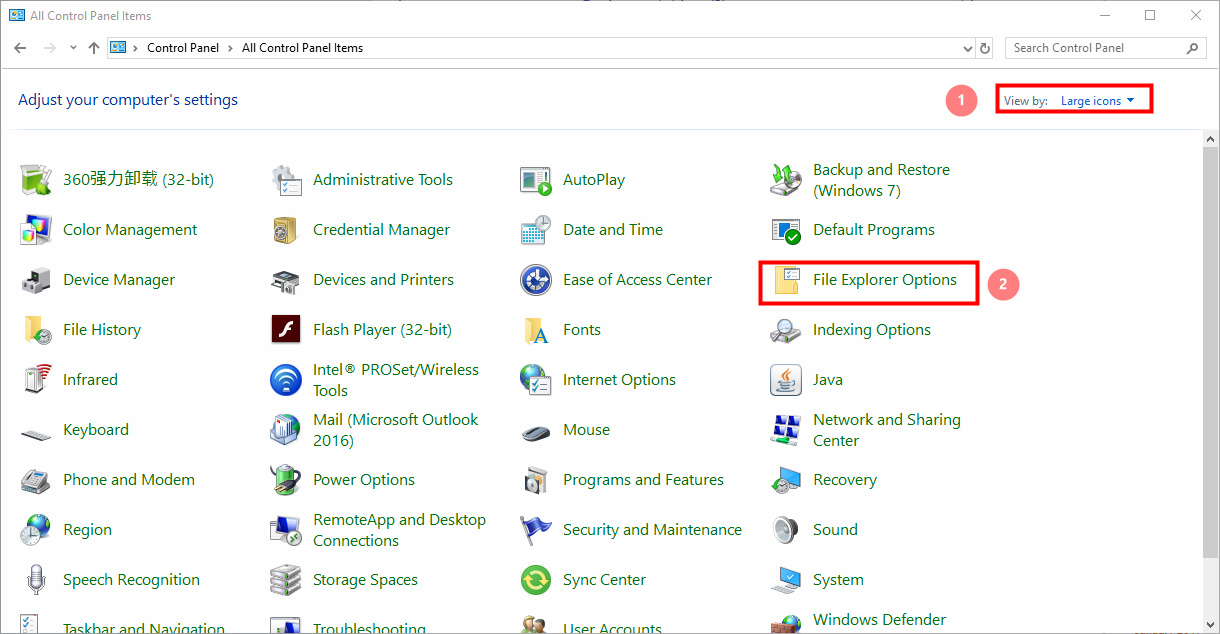
Task: Open the Backup and Restore icon
Action: pyautogui.click(x=786, y=180)
